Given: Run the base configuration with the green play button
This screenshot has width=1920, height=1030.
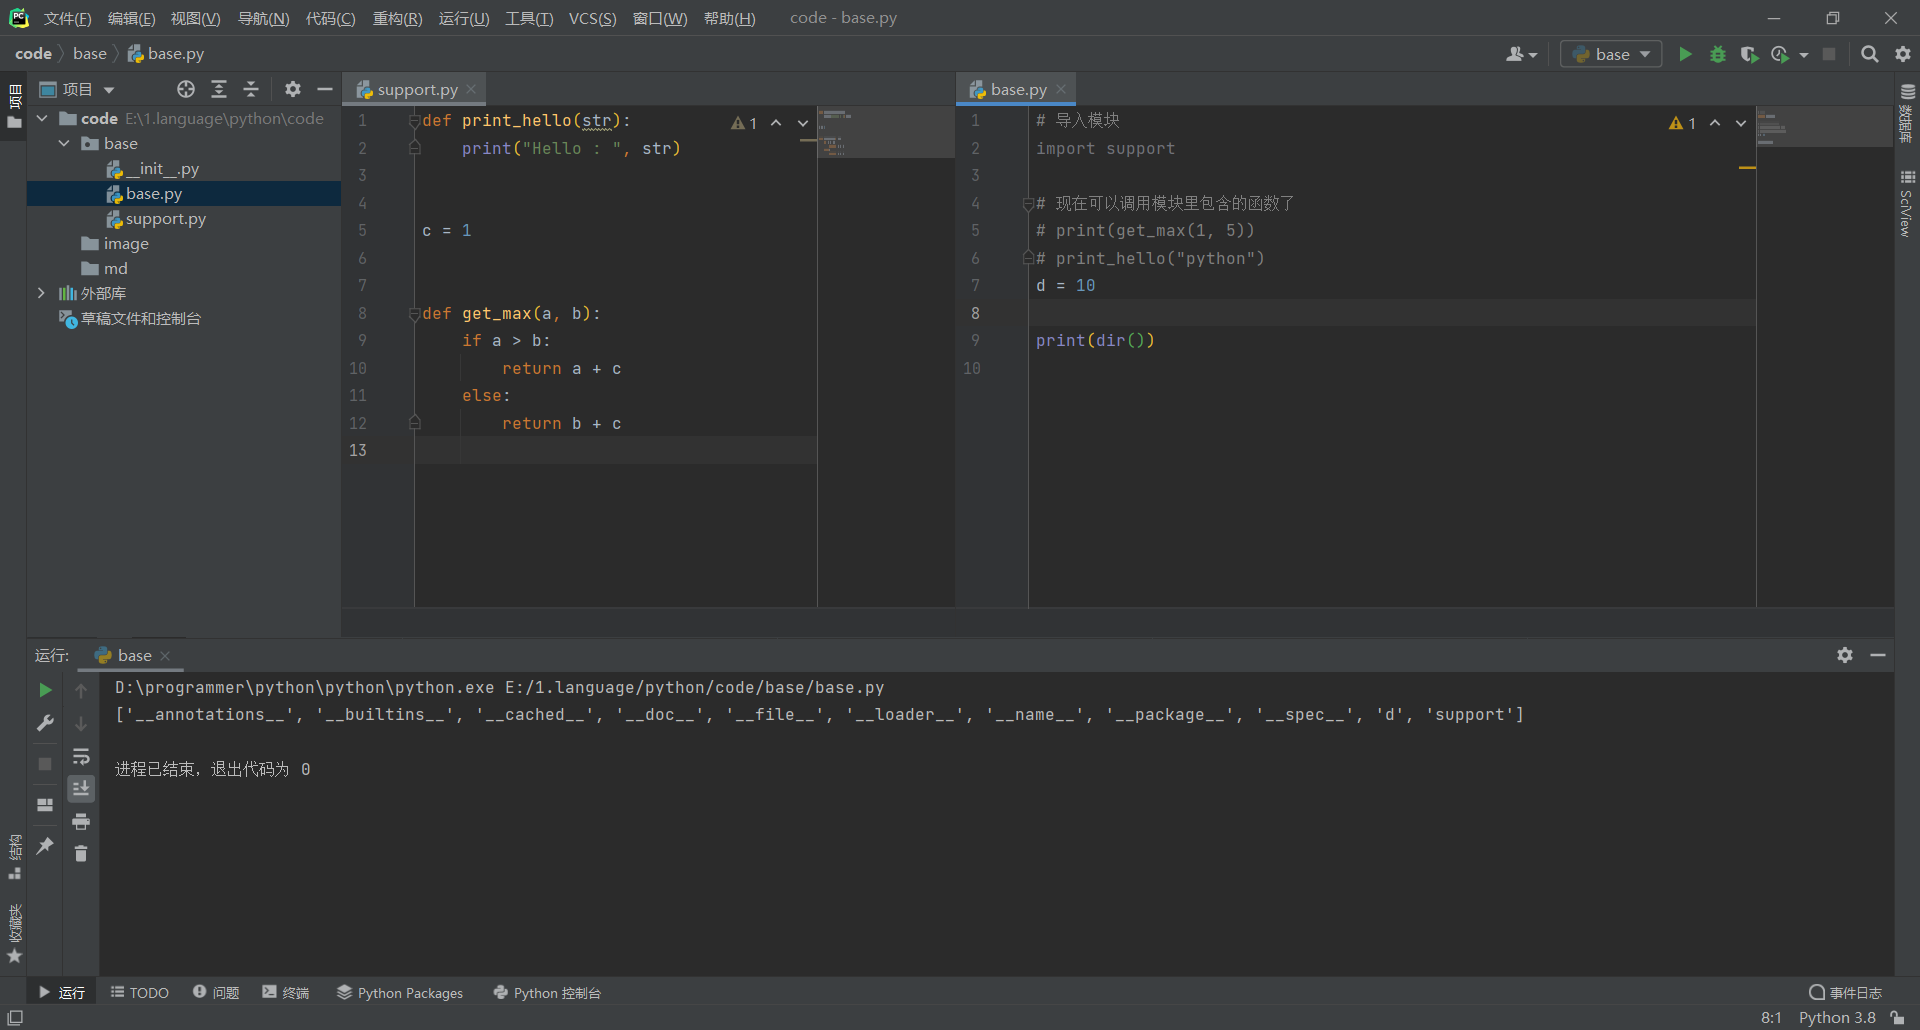Looking at the screenshot, I should [x=1685, y=54].
